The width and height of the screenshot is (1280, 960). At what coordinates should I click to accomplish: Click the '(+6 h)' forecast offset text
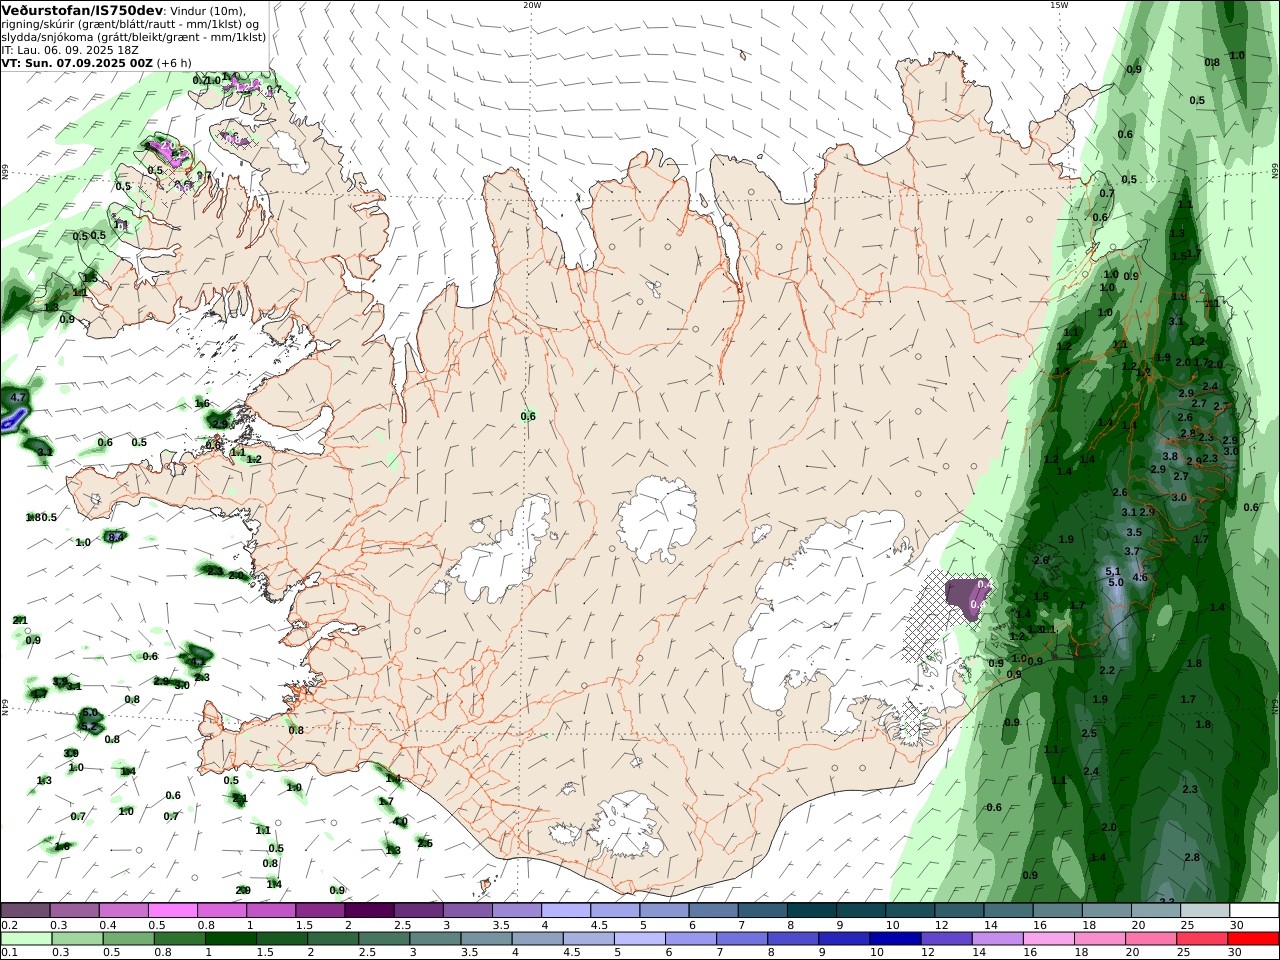(x=174, y=62)
